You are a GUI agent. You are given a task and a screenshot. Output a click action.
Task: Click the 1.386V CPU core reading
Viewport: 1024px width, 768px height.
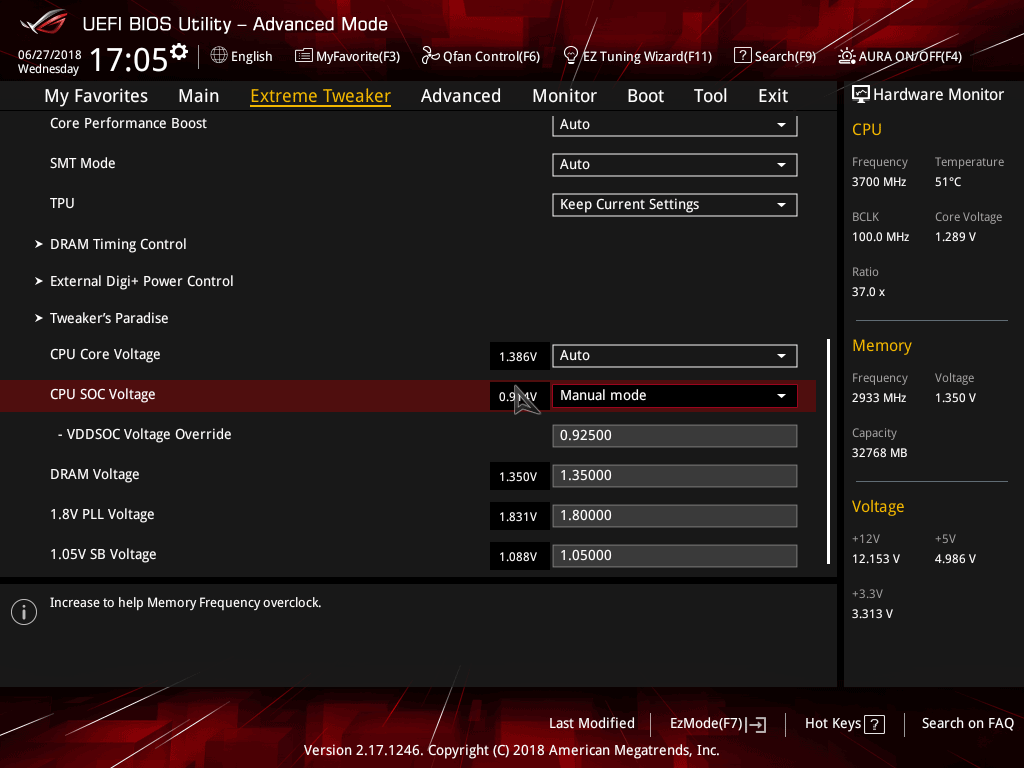(518, 357)
